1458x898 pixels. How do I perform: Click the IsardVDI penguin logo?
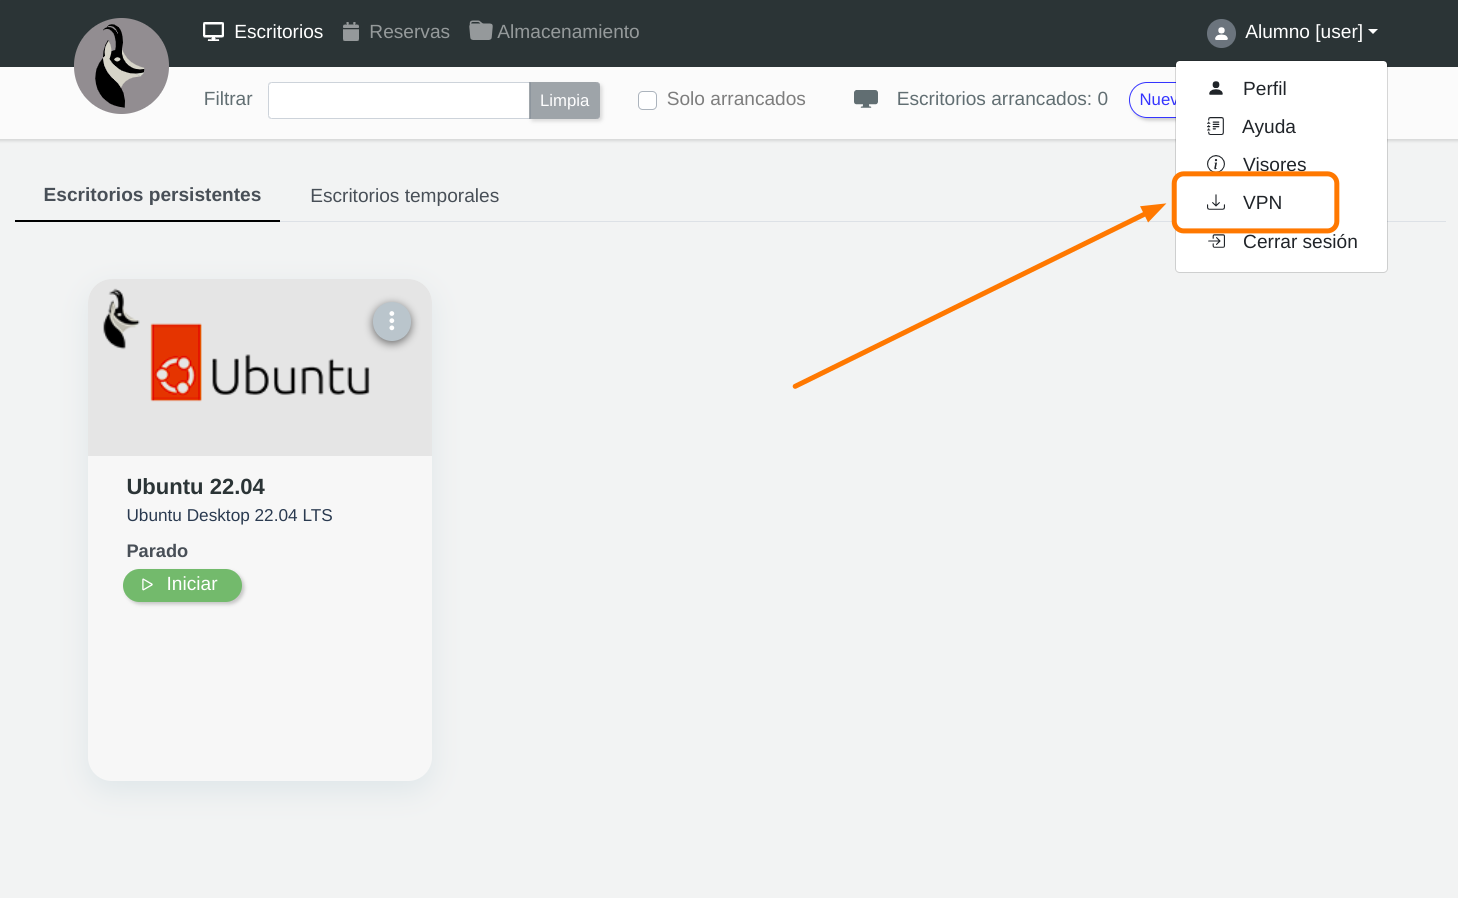pos(121,66)
